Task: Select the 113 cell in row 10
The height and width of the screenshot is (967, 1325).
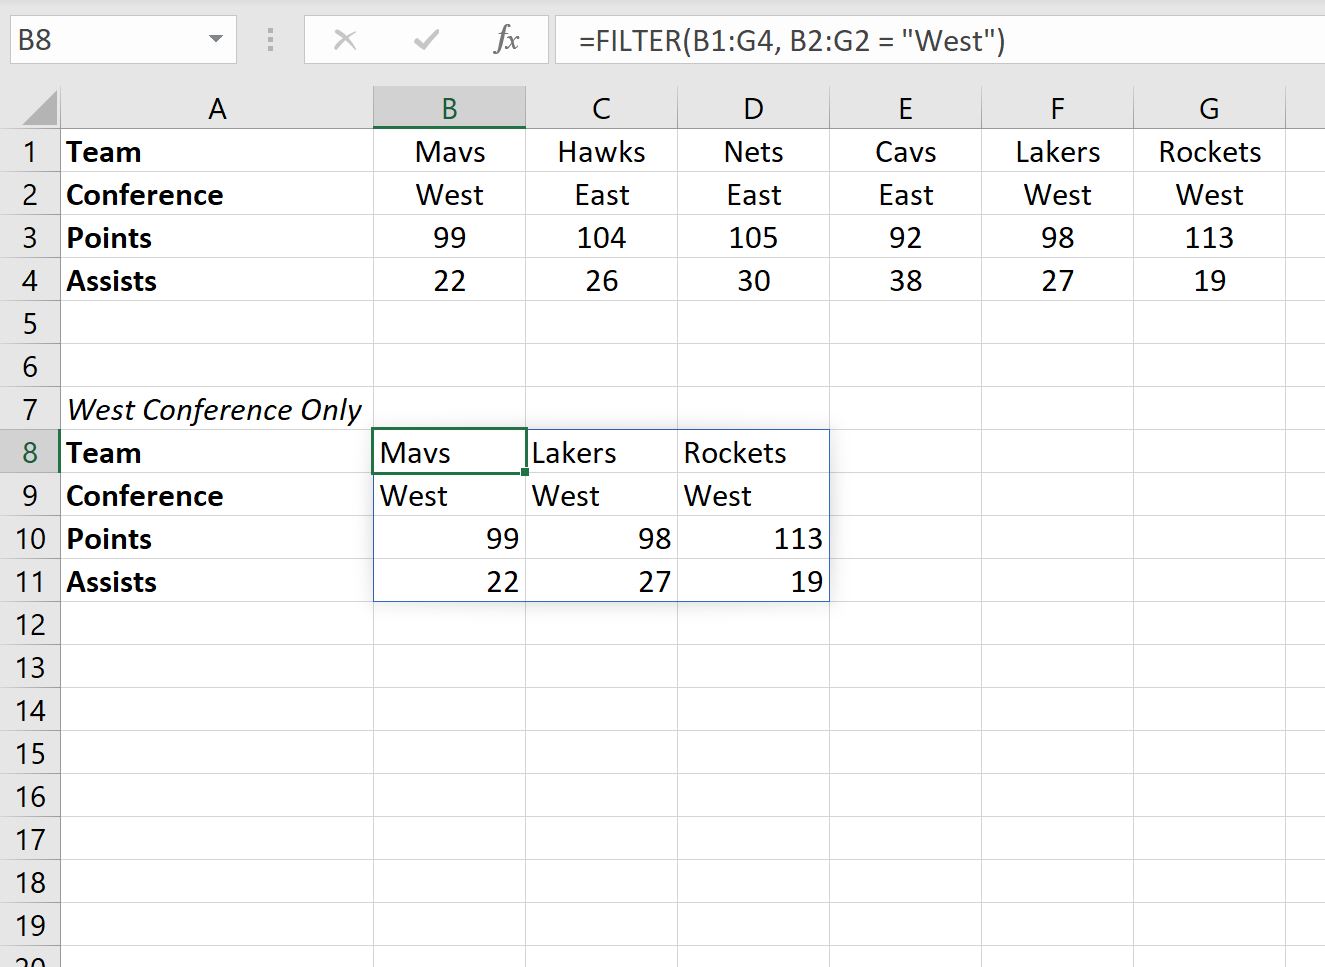Action: pyautogui.click(x=754, y=538)
